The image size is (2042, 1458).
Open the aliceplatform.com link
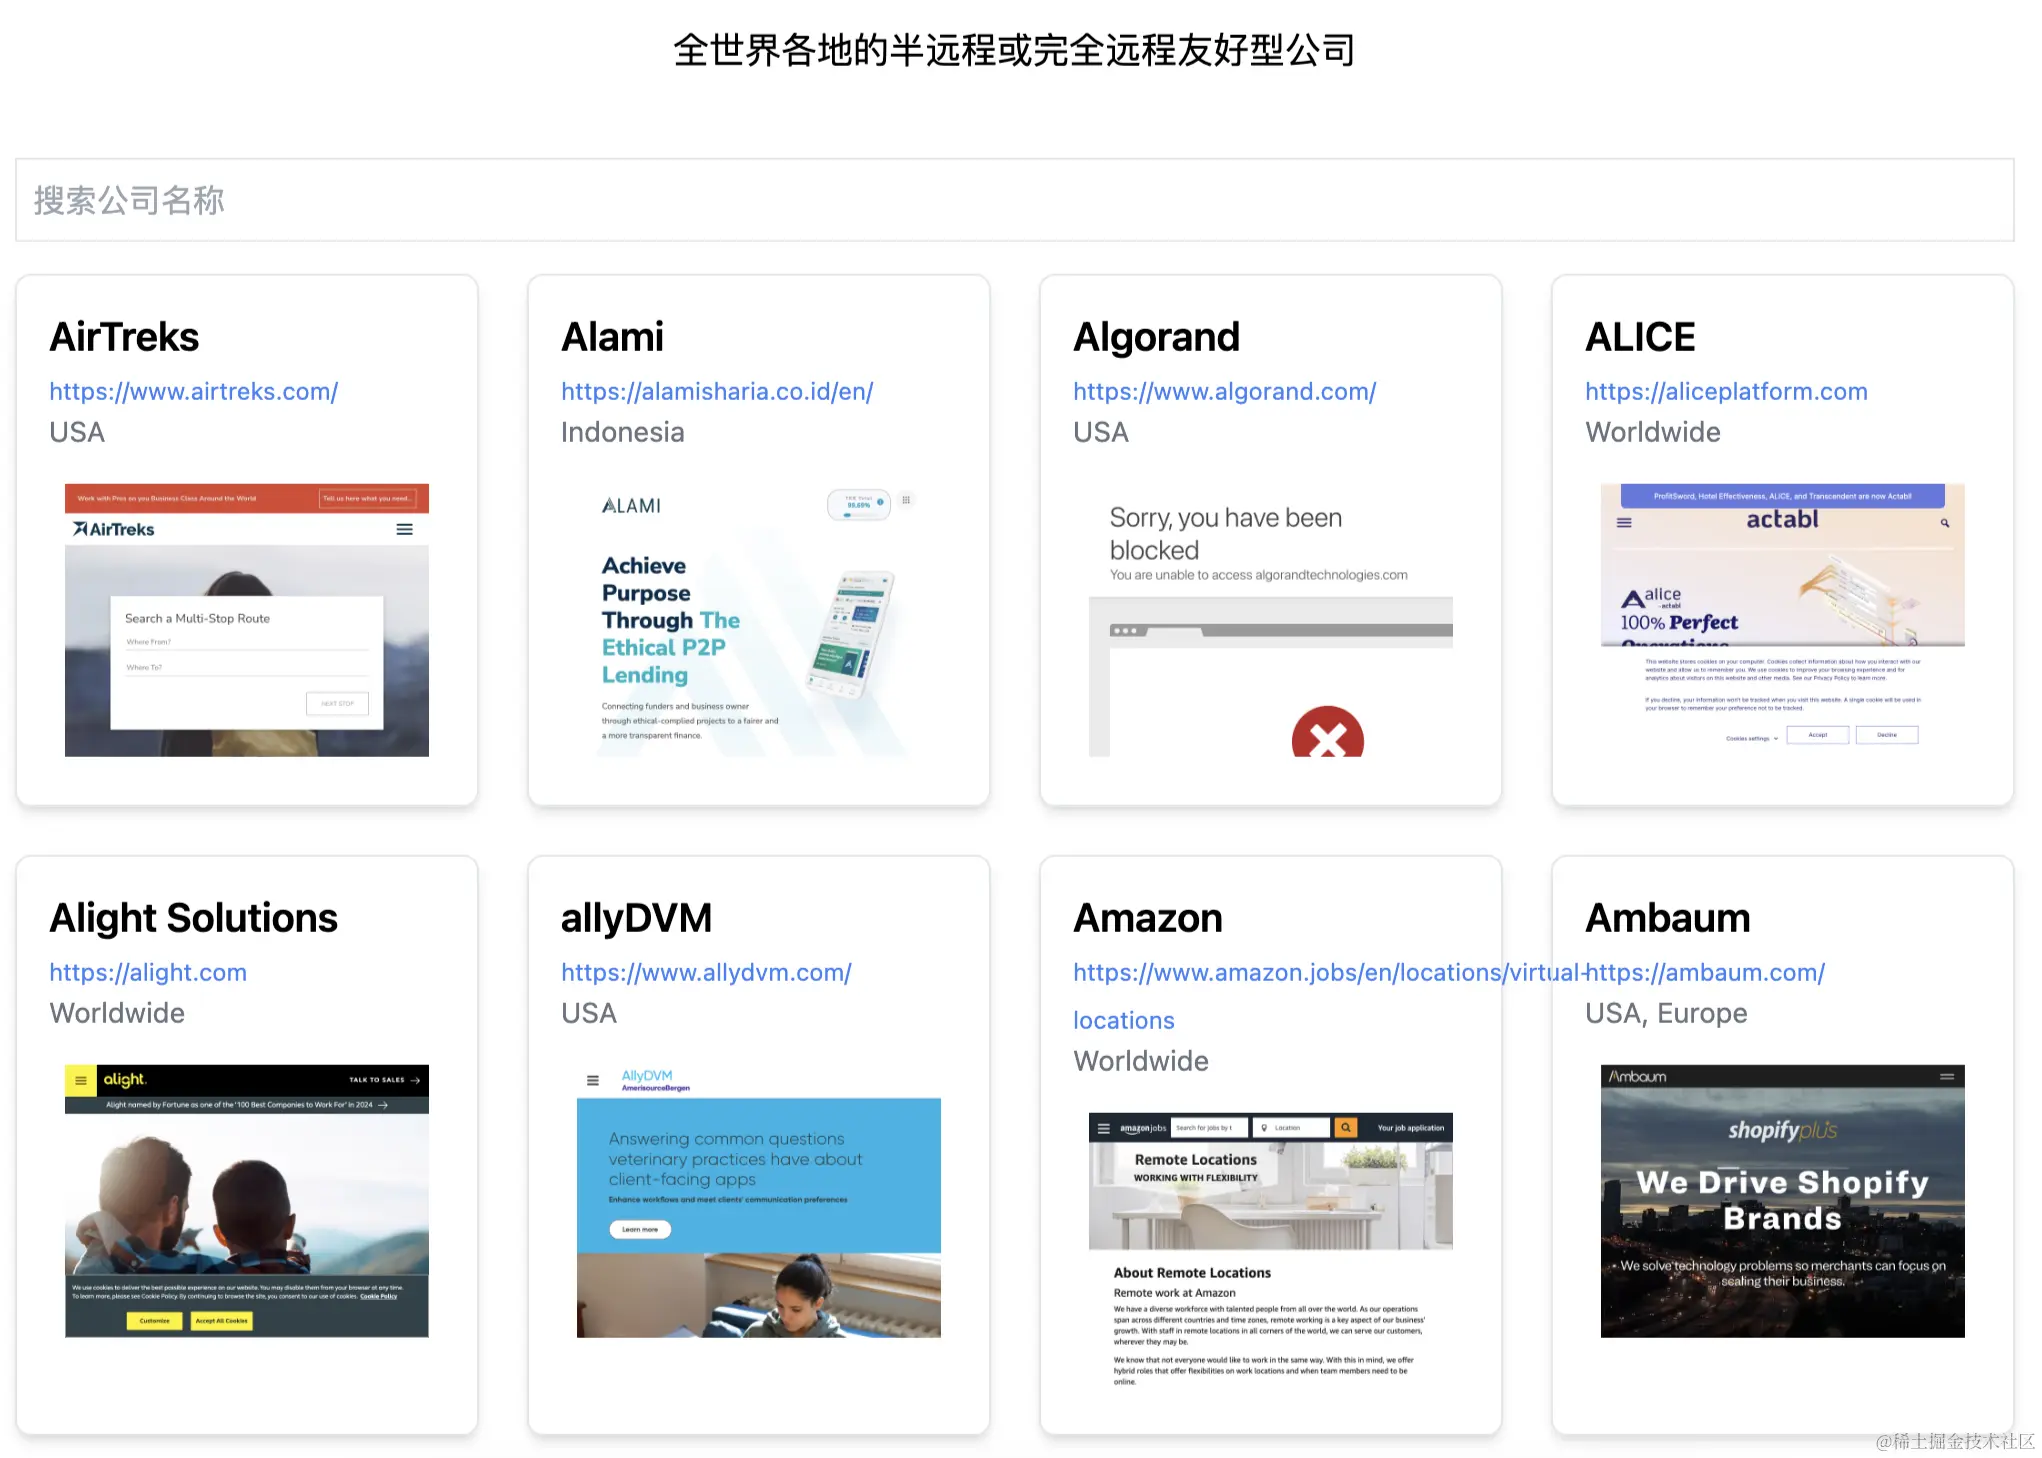tap(1726, 391)
